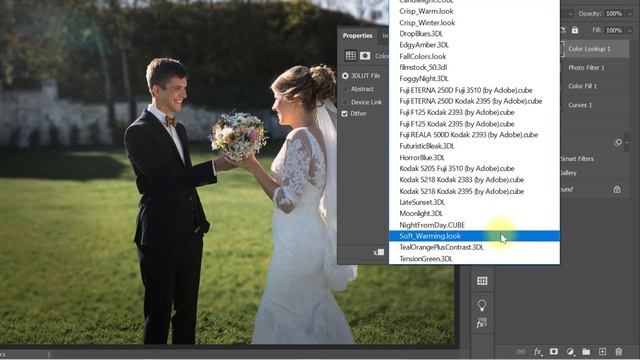Click the Fill 100% value field
Image resolution: width=640 pixels, height=360 pixels.
click(x=613, y=30)
